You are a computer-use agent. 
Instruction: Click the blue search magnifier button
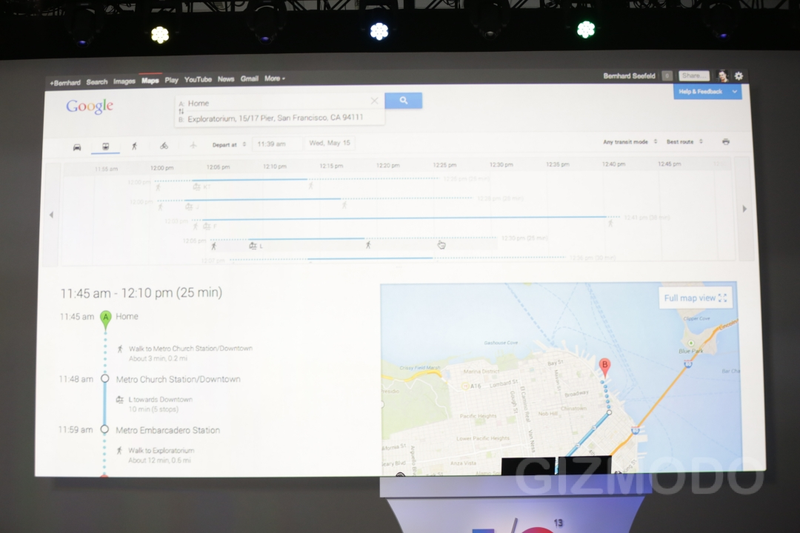(x=403, y=100)
